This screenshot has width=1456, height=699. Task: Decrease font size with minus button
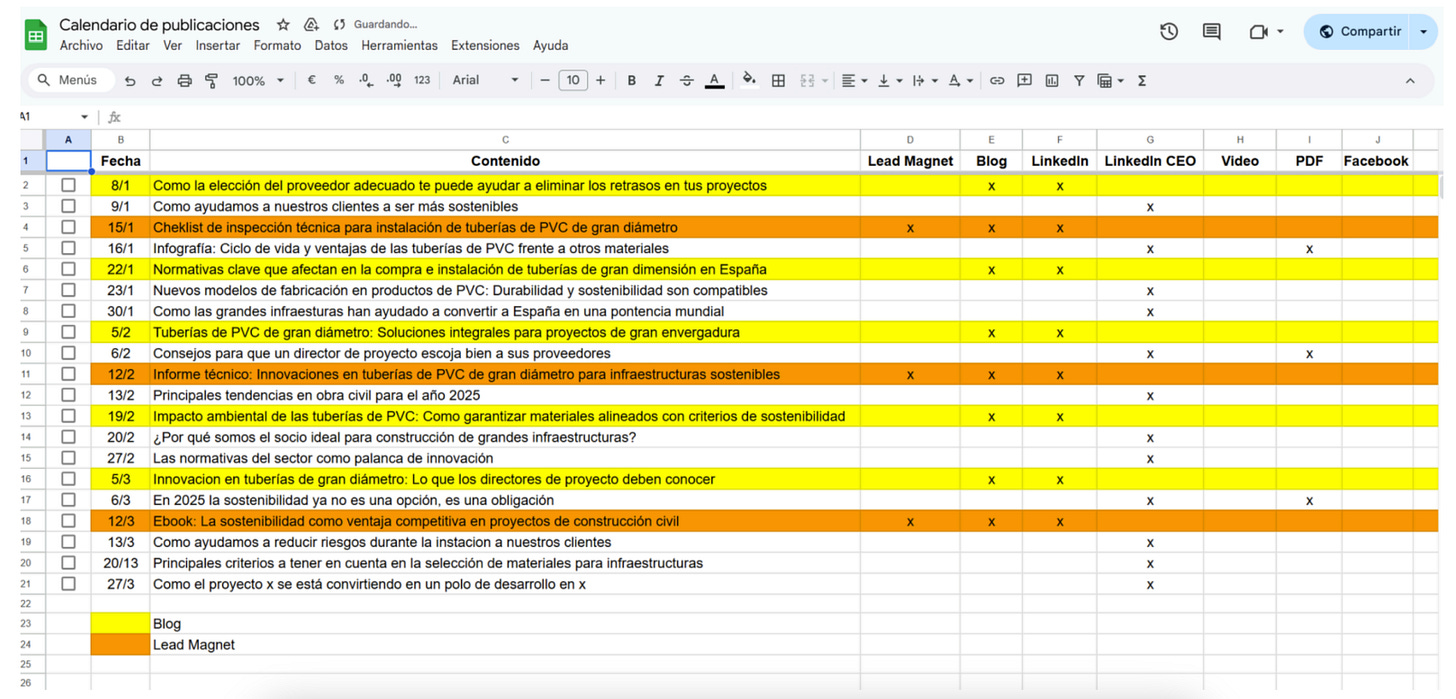[x=545, y=80]
